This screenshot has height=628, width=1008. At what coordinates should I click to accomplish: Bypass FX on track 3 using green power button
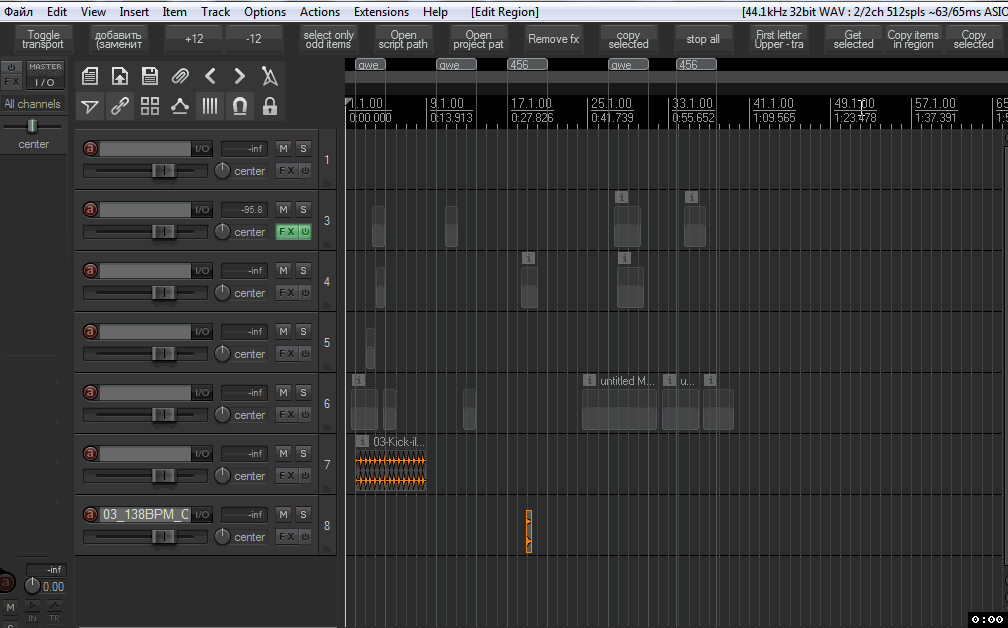click(305, 231)
